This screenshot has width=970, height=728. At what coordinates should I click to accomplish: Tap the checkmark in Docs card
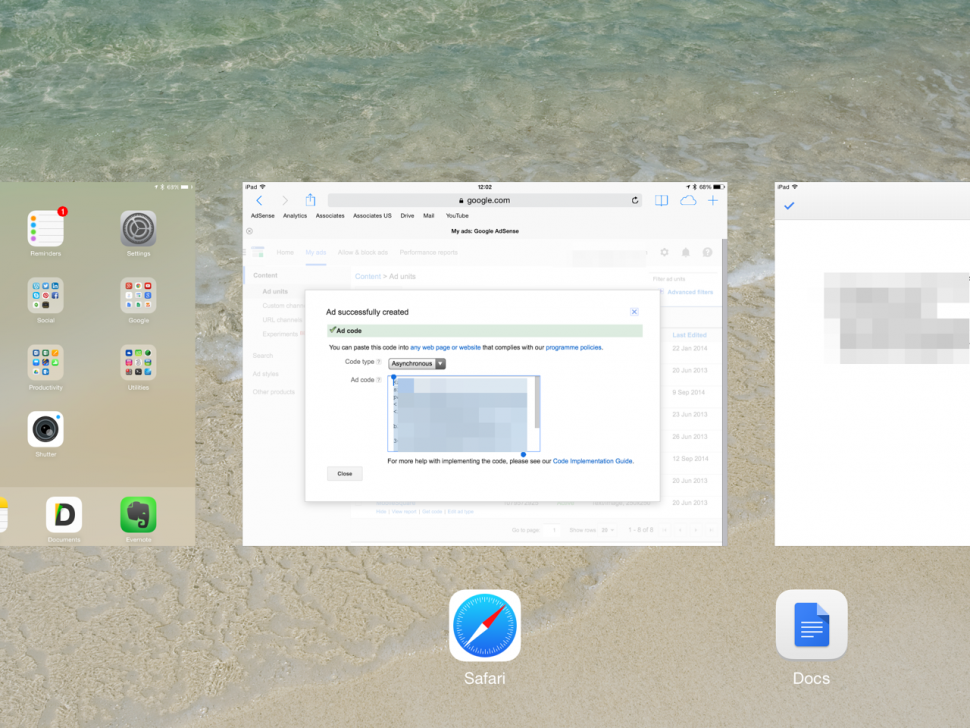[x=789, y=206]
